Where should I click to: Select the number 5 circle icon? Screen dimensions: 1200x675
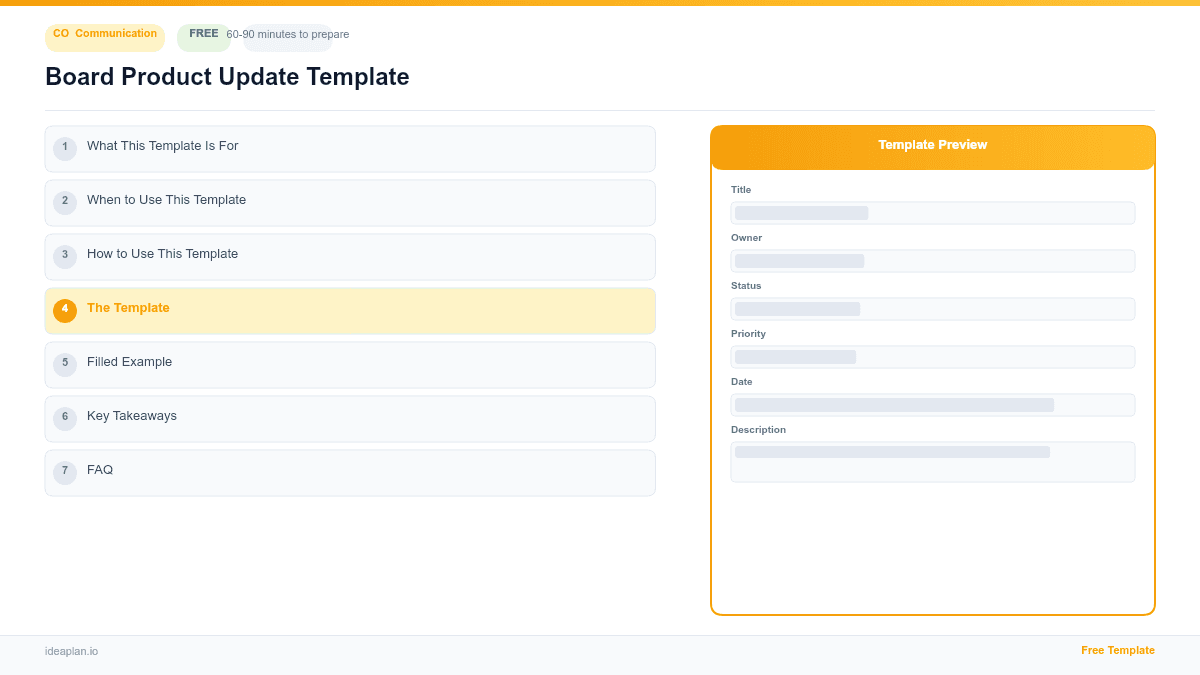(x=65, y=364)
